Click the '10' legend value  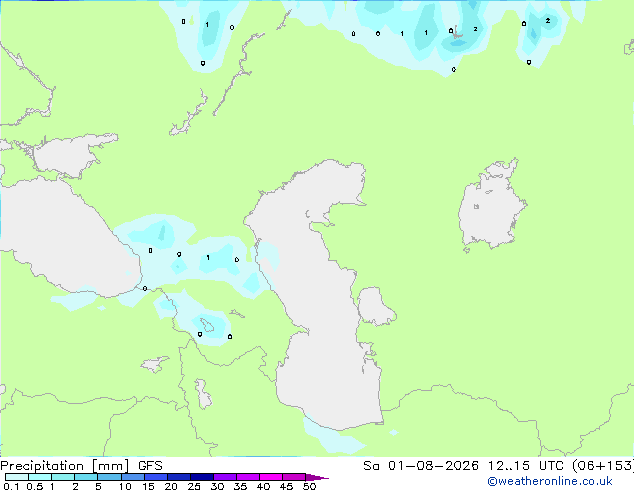[125, 486]
